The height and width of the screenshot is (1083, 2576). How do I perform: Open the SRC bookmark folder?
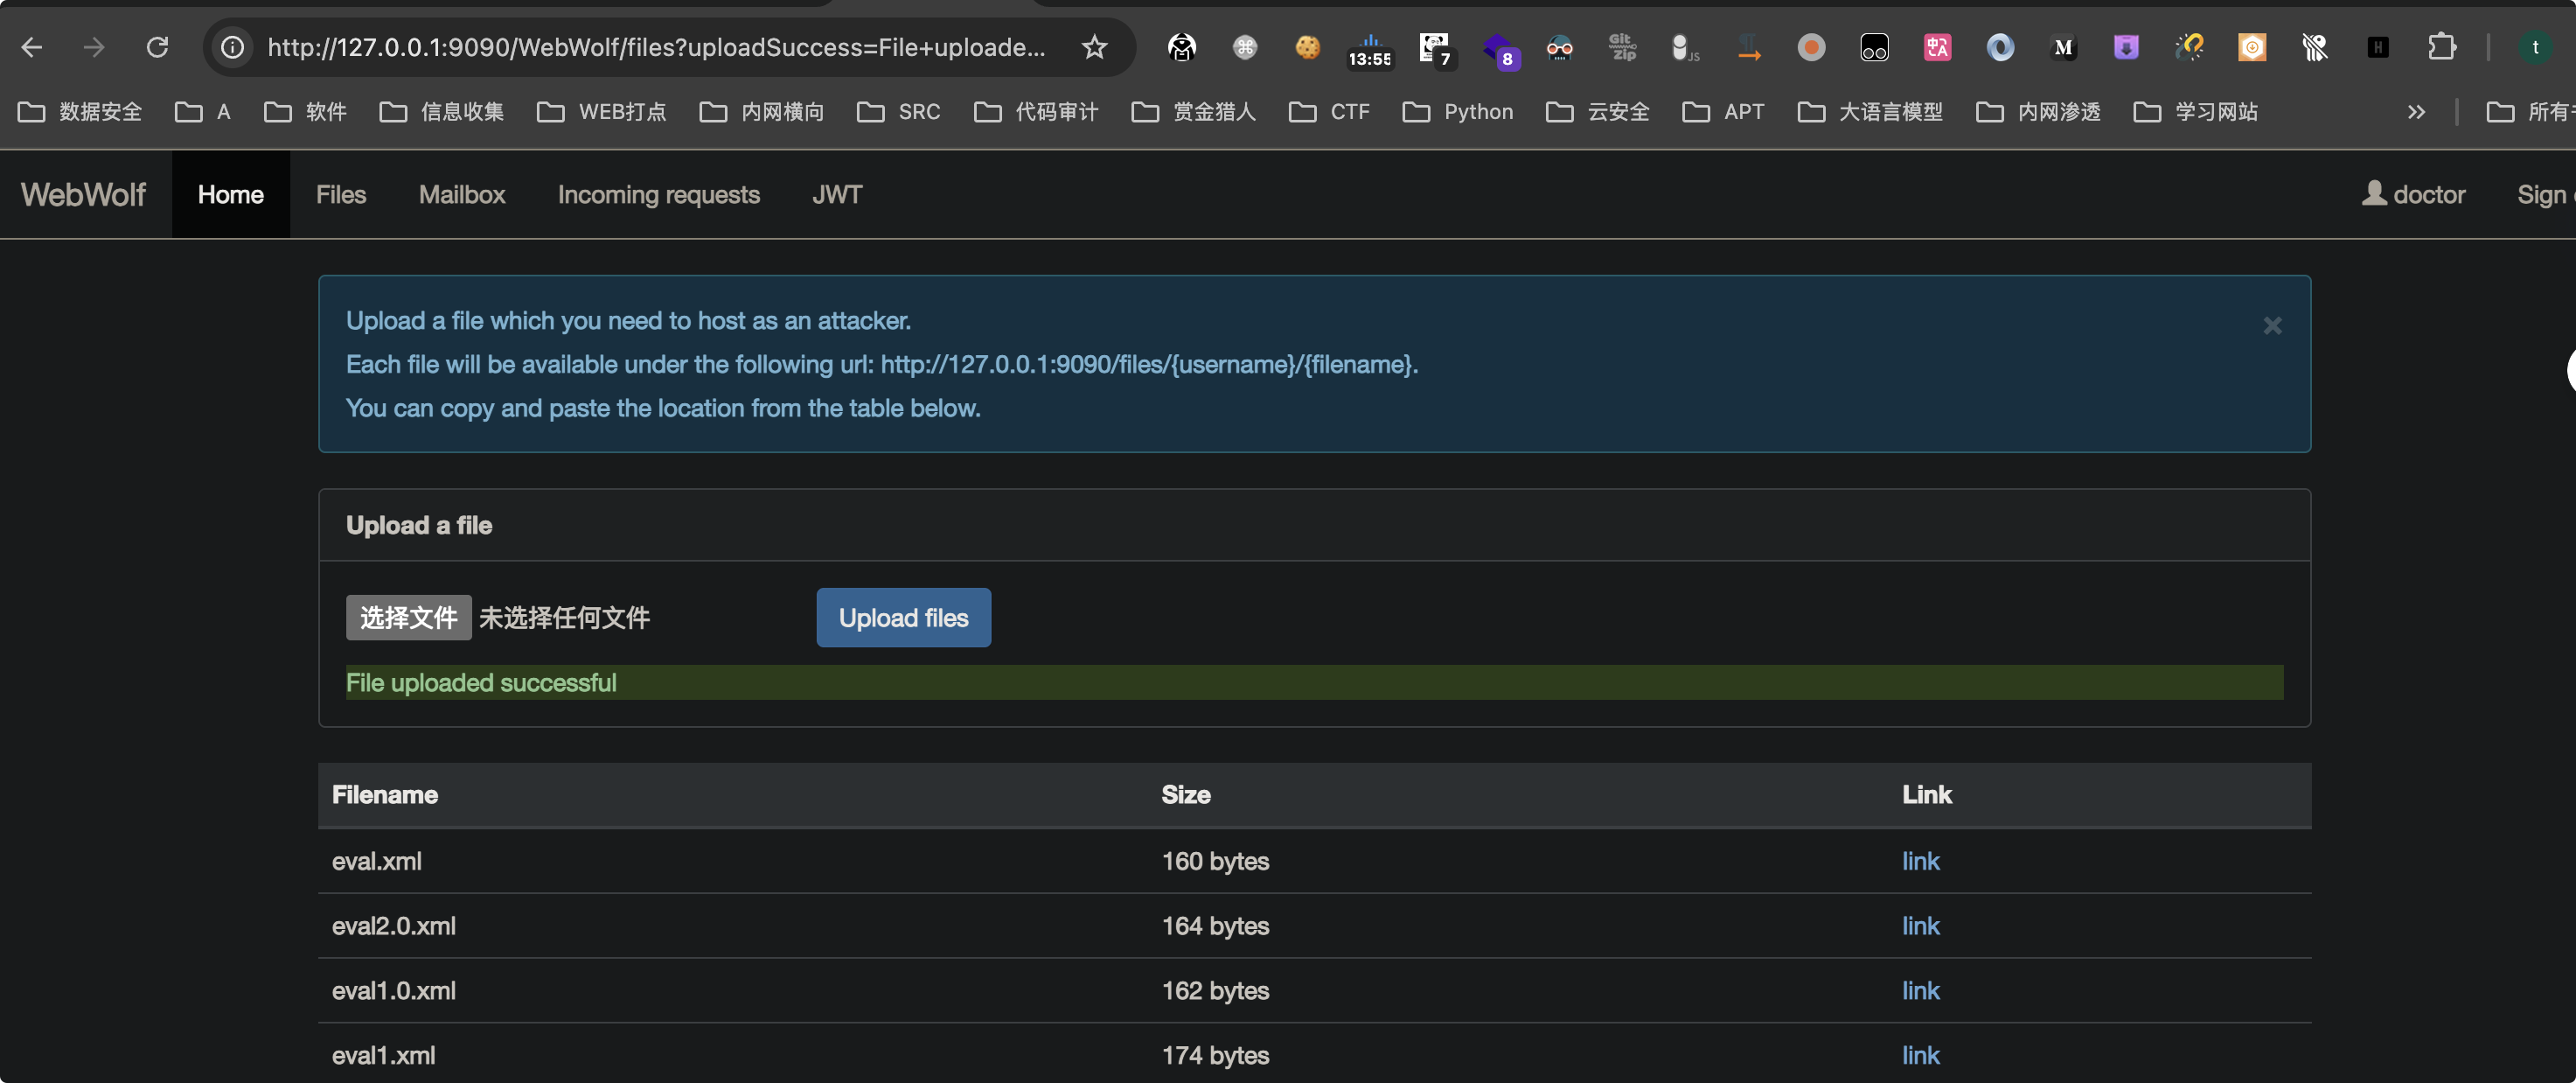(x=898, y=112)
